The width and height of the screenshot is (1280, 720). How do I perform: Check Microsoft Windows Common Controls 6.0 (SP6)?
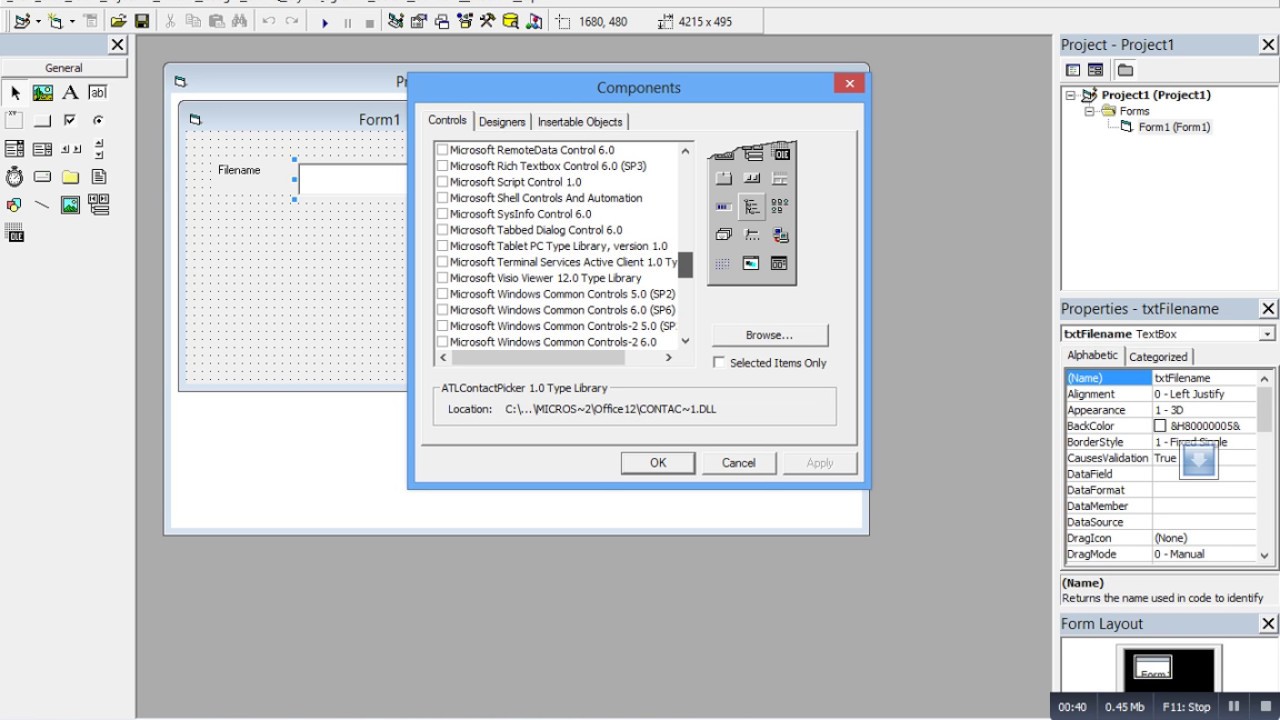(x=442, y=310)
